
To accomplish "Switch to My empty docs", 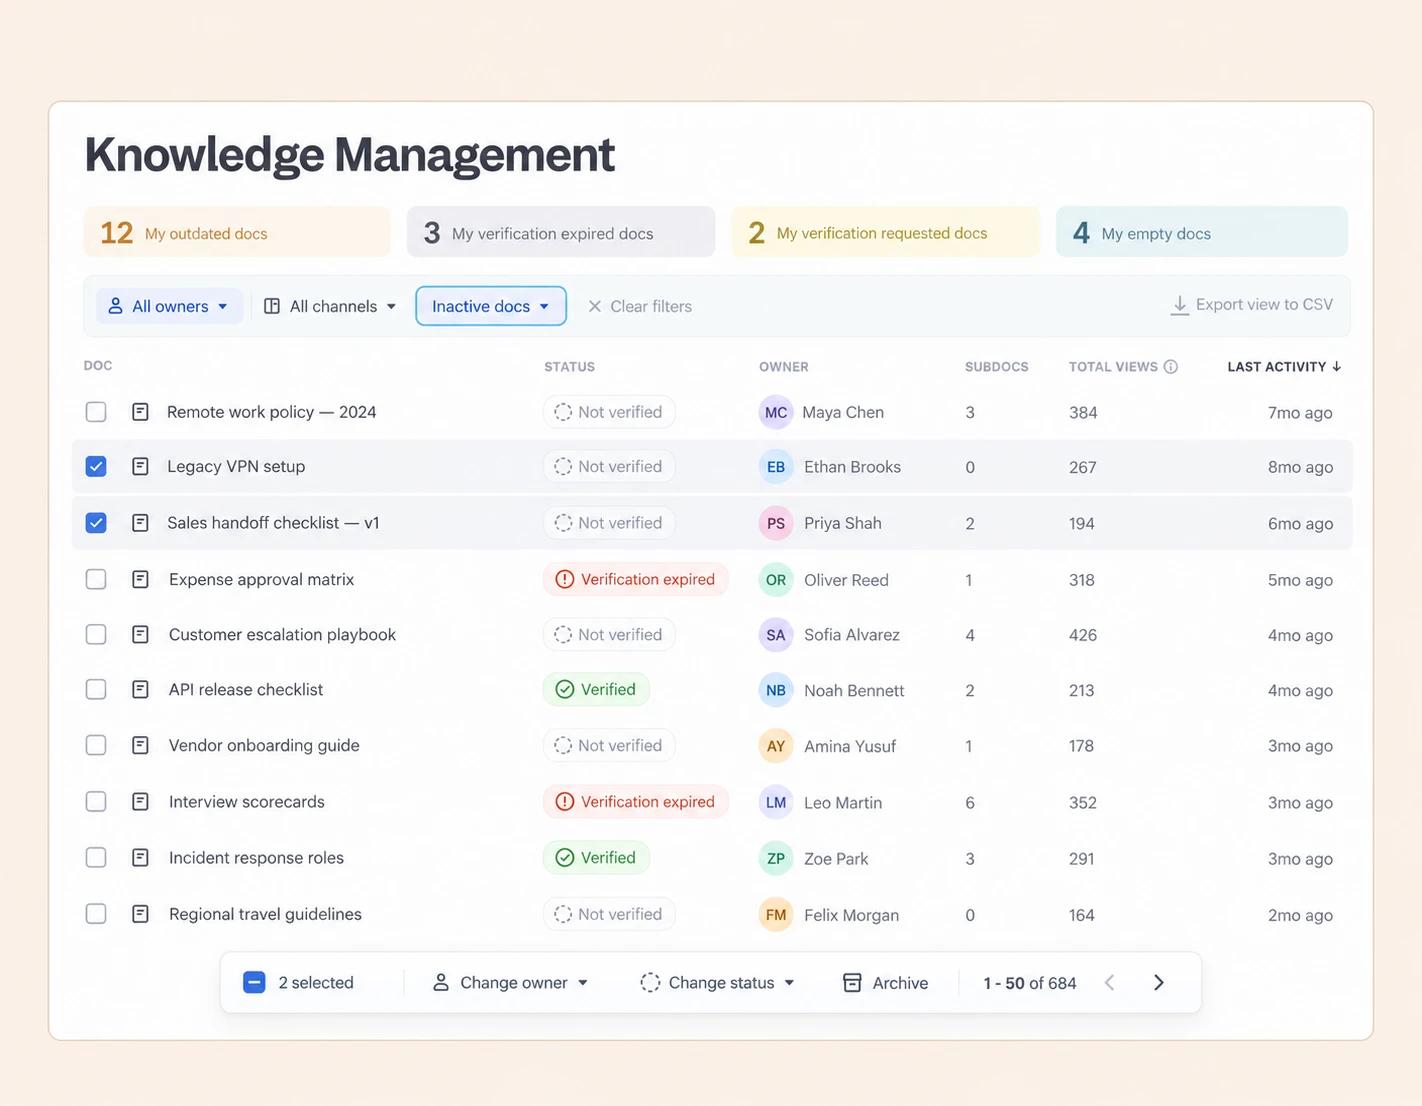I will pyautogui.click(x=1202, y=232).
